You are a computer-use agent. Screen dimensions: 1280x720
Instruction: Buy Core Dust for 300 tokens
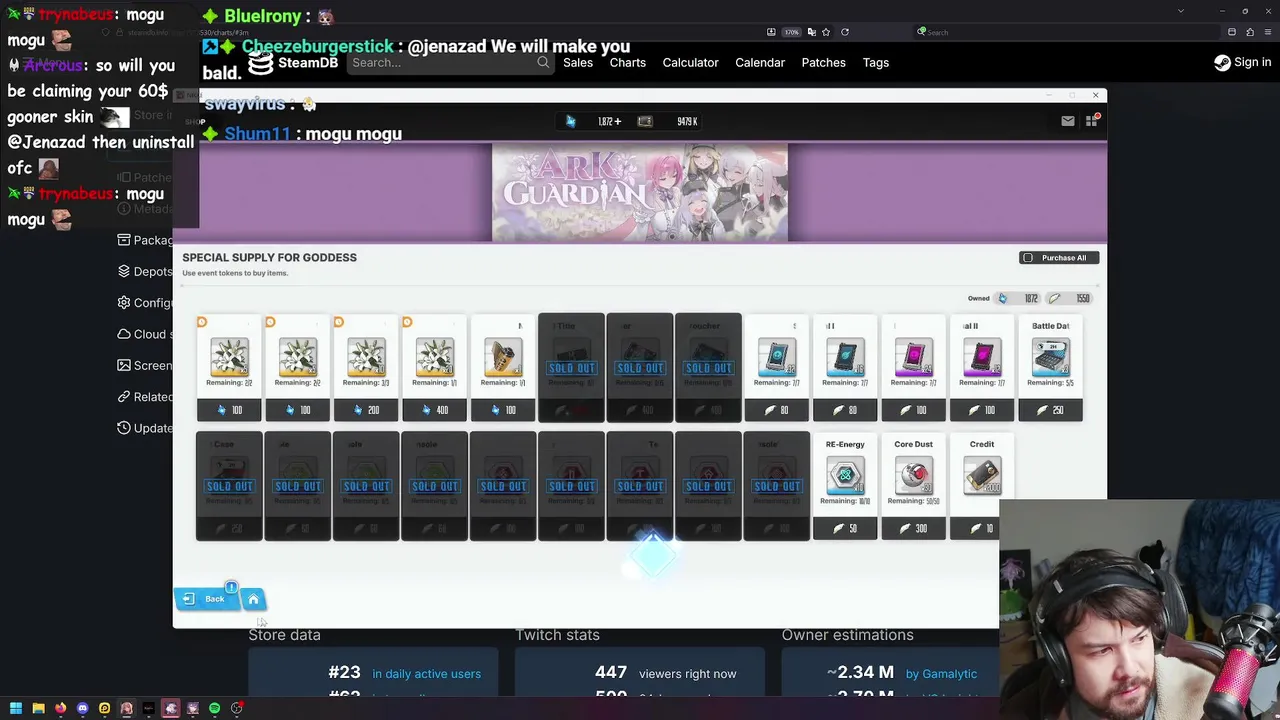click(913, 528)
